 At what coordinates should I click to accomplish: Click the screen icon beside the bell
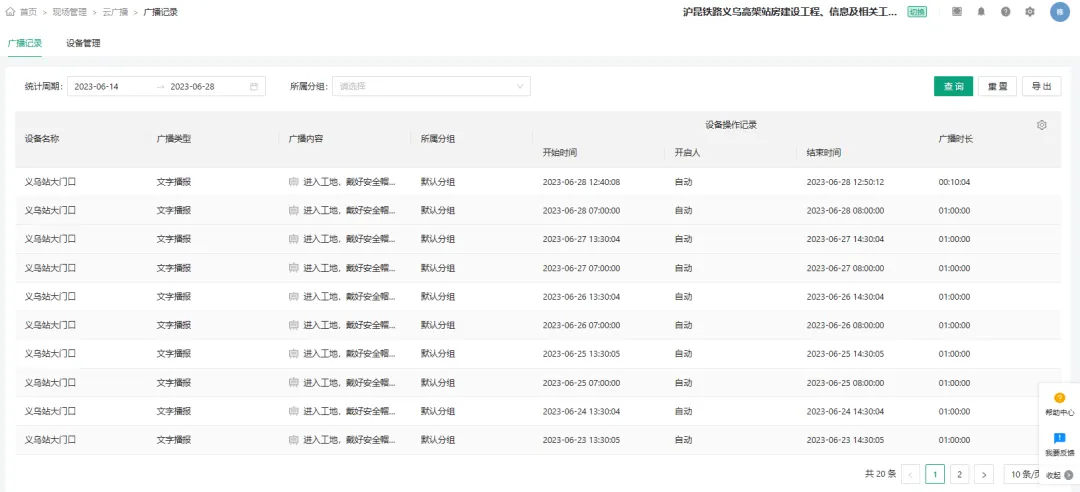coord(957,12)
